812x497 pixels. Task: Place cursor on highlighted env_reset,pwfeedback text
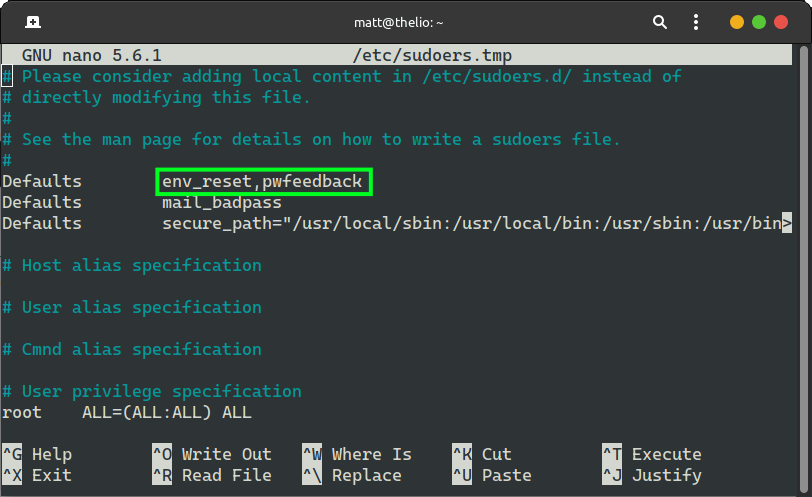(x=263, y=181)
